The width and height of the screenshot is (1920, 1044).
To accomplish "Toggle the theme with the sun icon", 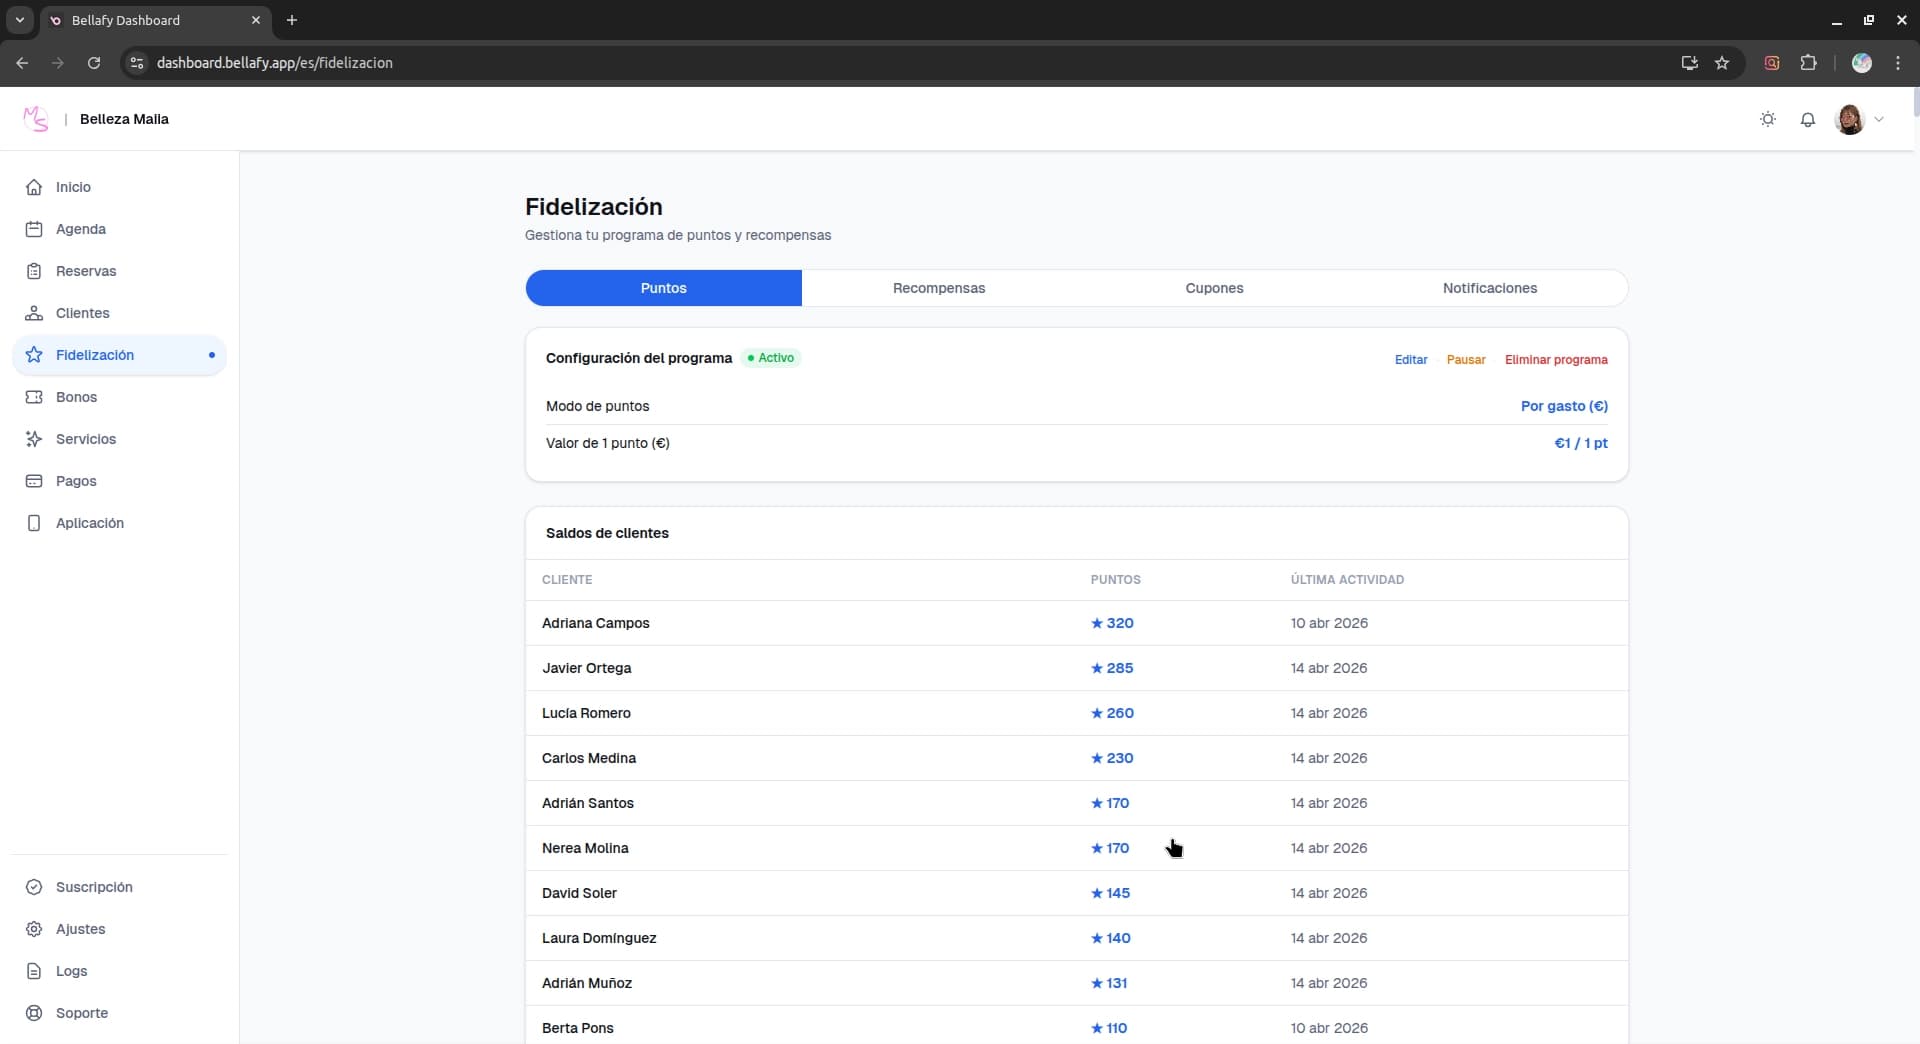I will click(x=1767, y=118).
